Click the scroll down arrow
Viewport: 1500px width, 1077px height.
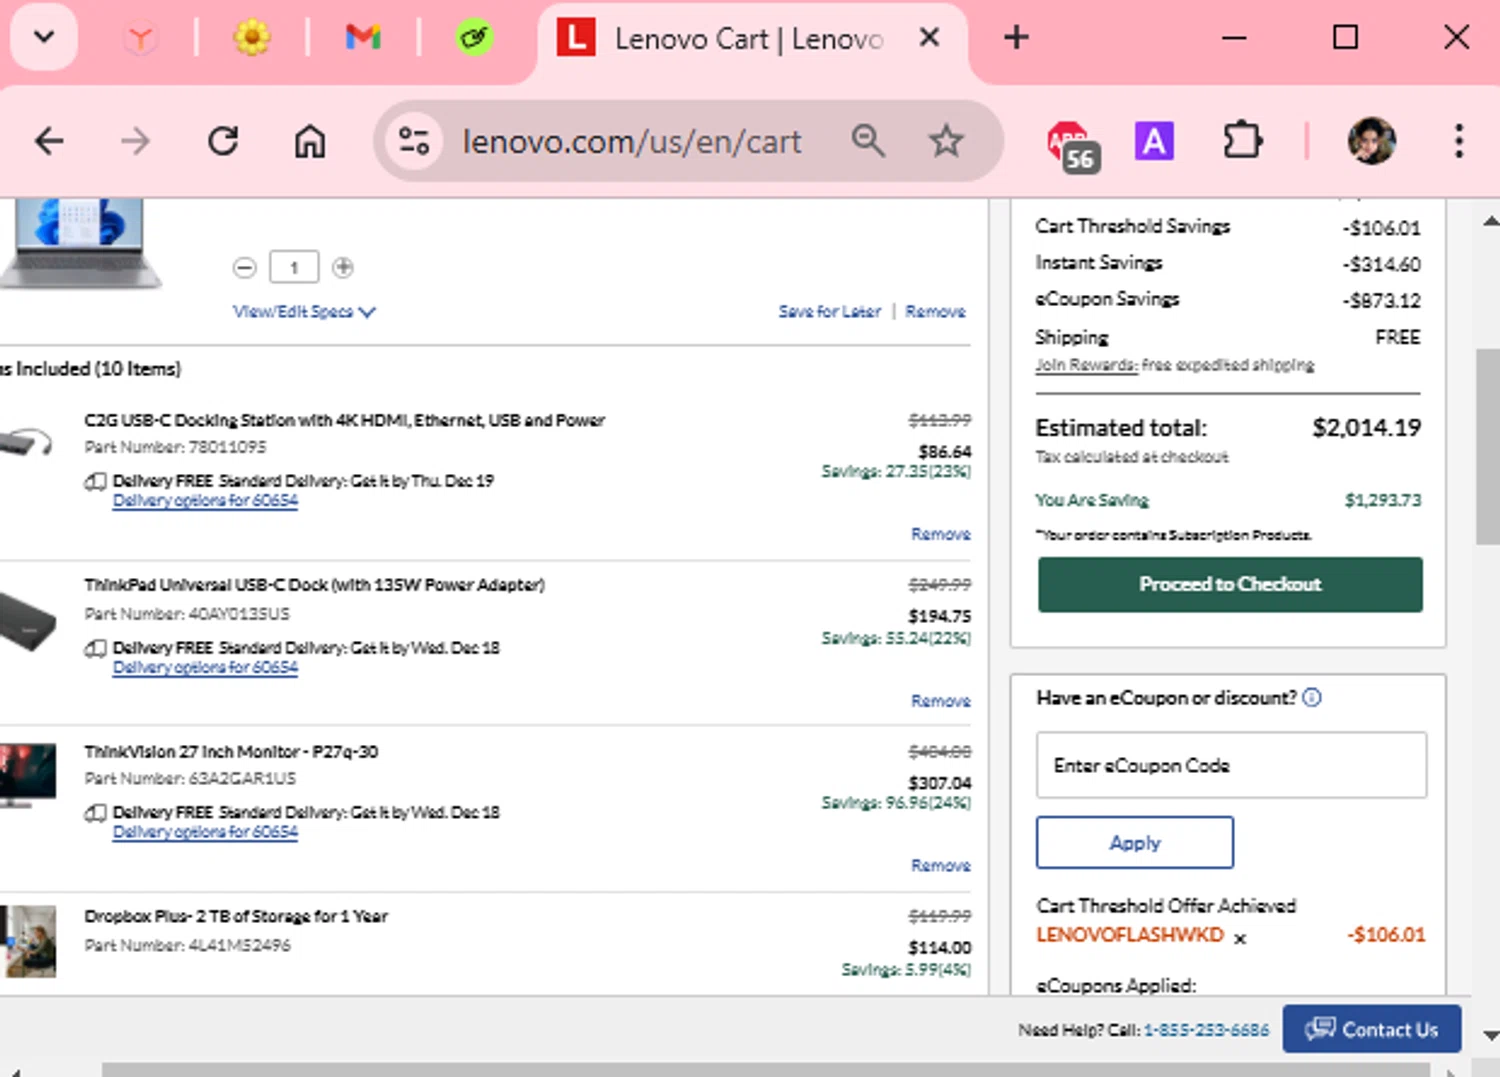click(1490, 1036)
